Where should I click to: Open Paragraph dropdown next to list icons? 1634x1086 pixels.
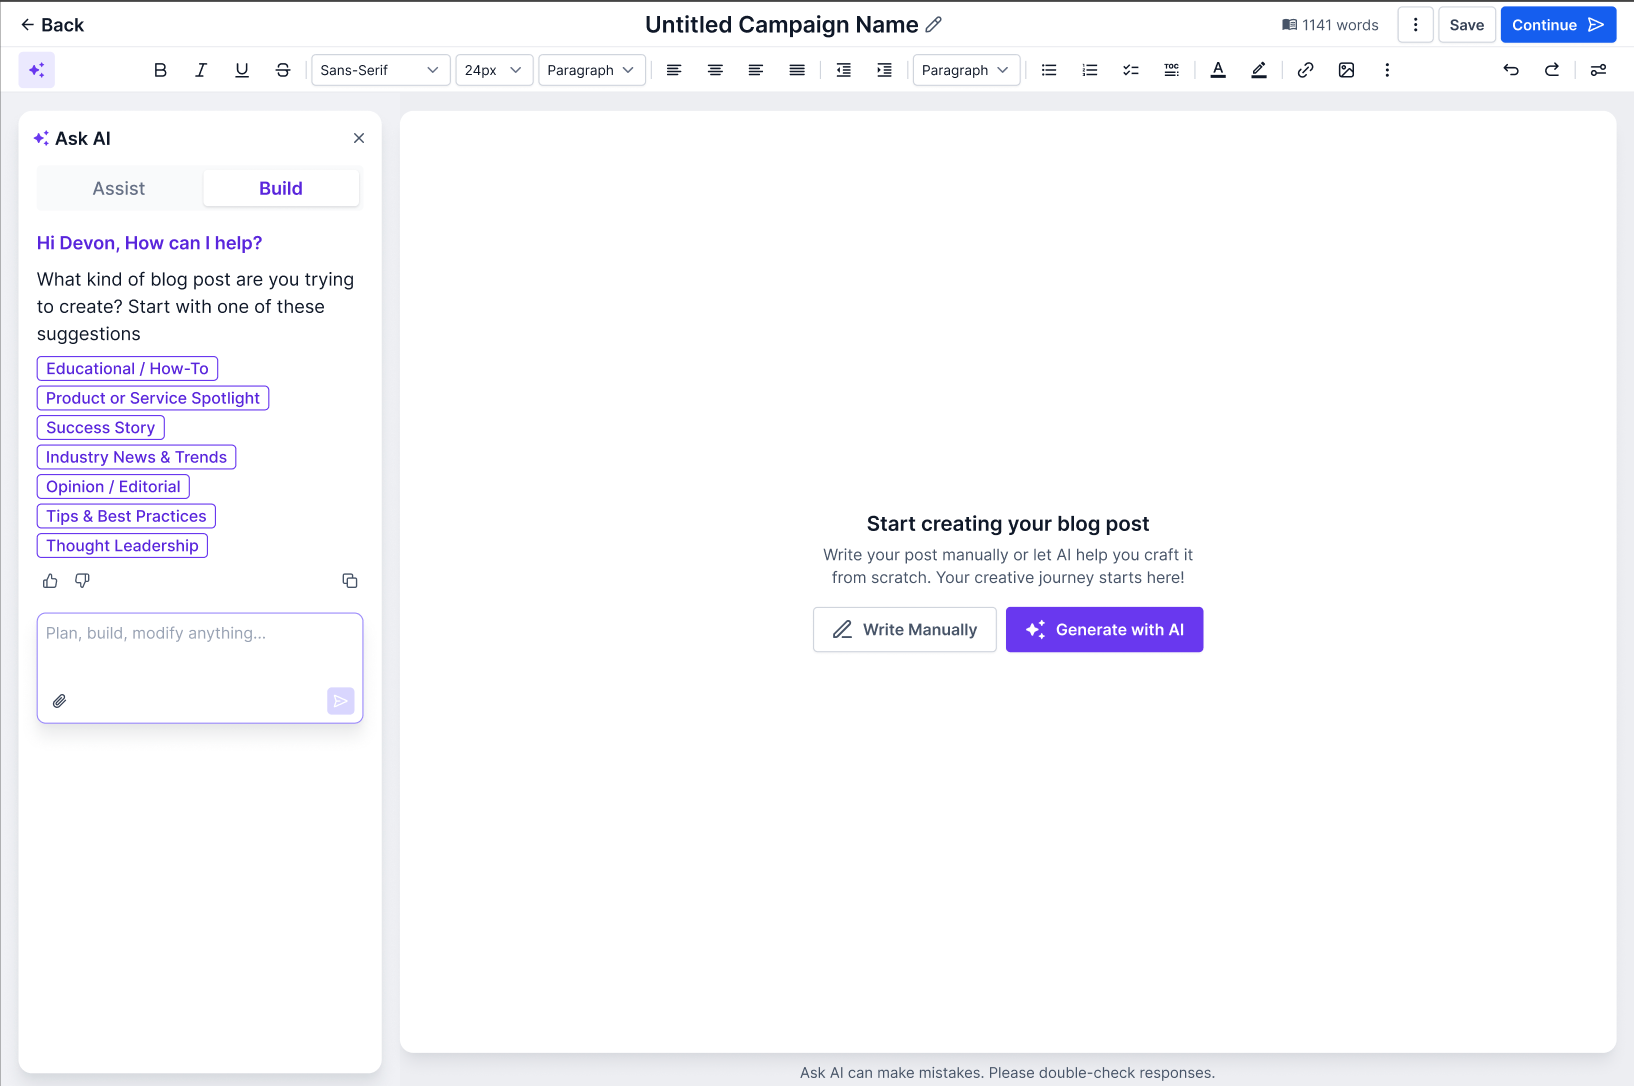tap(967, 70)
